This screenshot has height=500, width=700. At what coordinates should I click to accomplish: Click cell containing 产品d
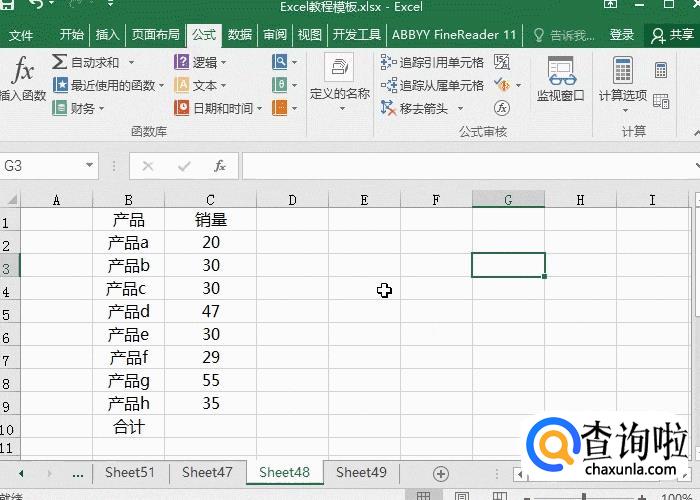[129, 311]
